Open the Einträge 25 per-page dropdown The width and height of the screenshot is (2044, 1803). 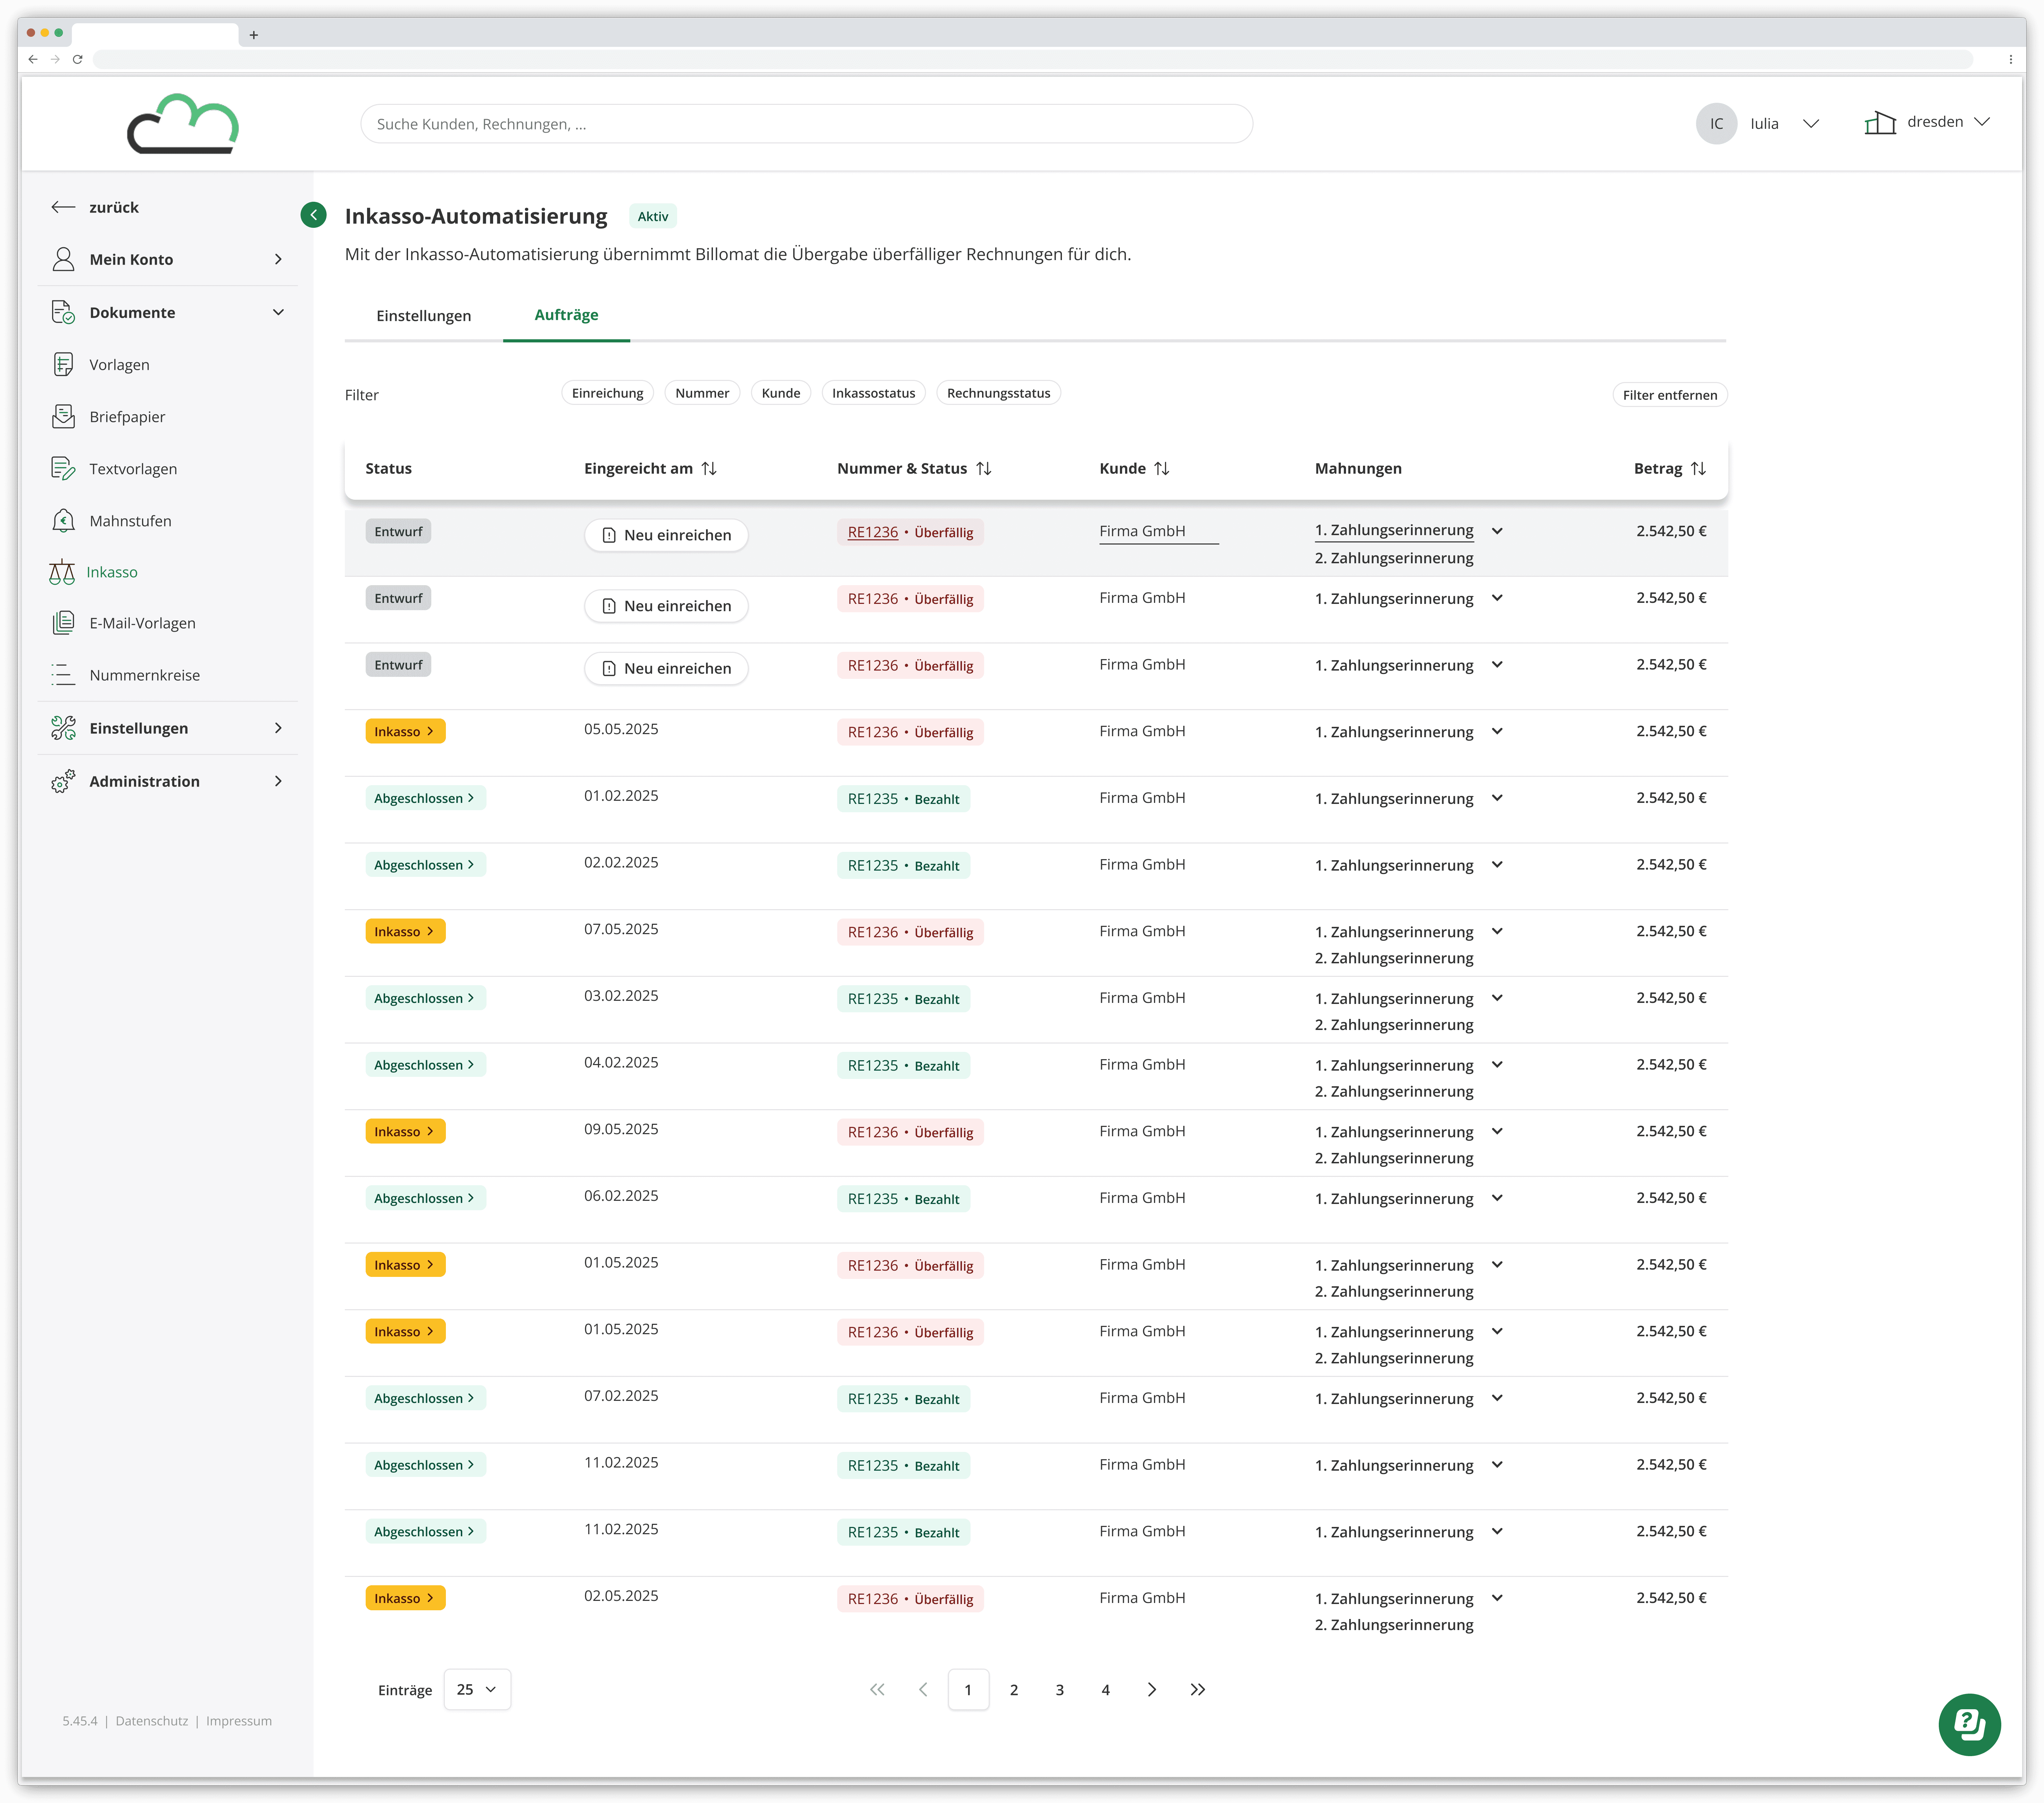pyautogui.click(x=477, y=1689)
